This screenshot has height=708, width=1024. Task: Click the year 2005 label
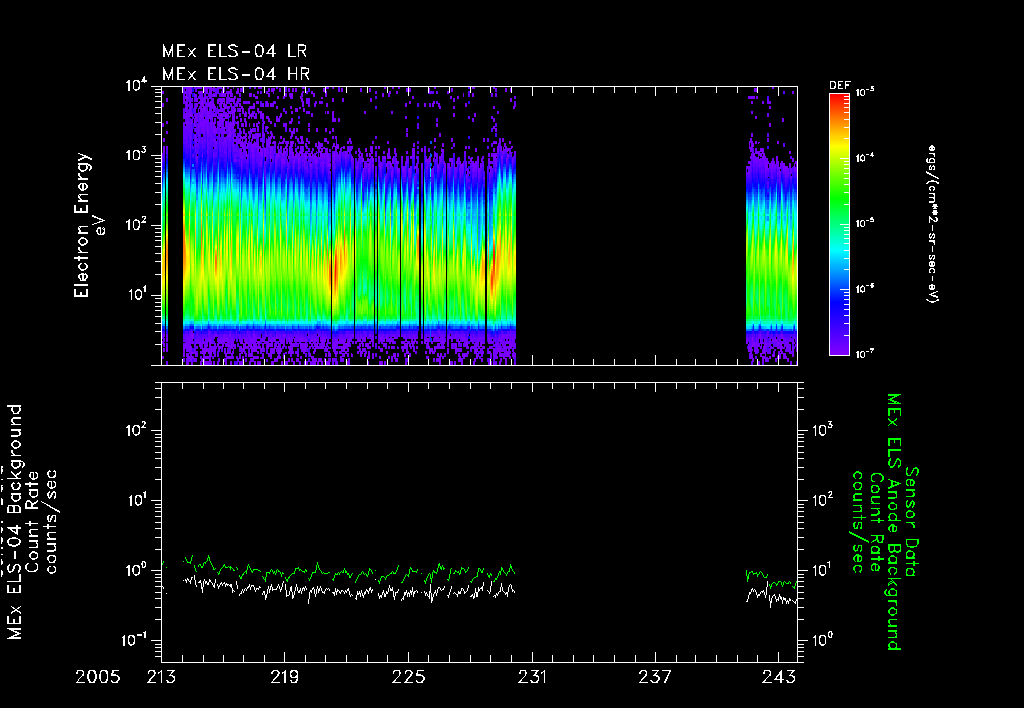tap(98, 677)
